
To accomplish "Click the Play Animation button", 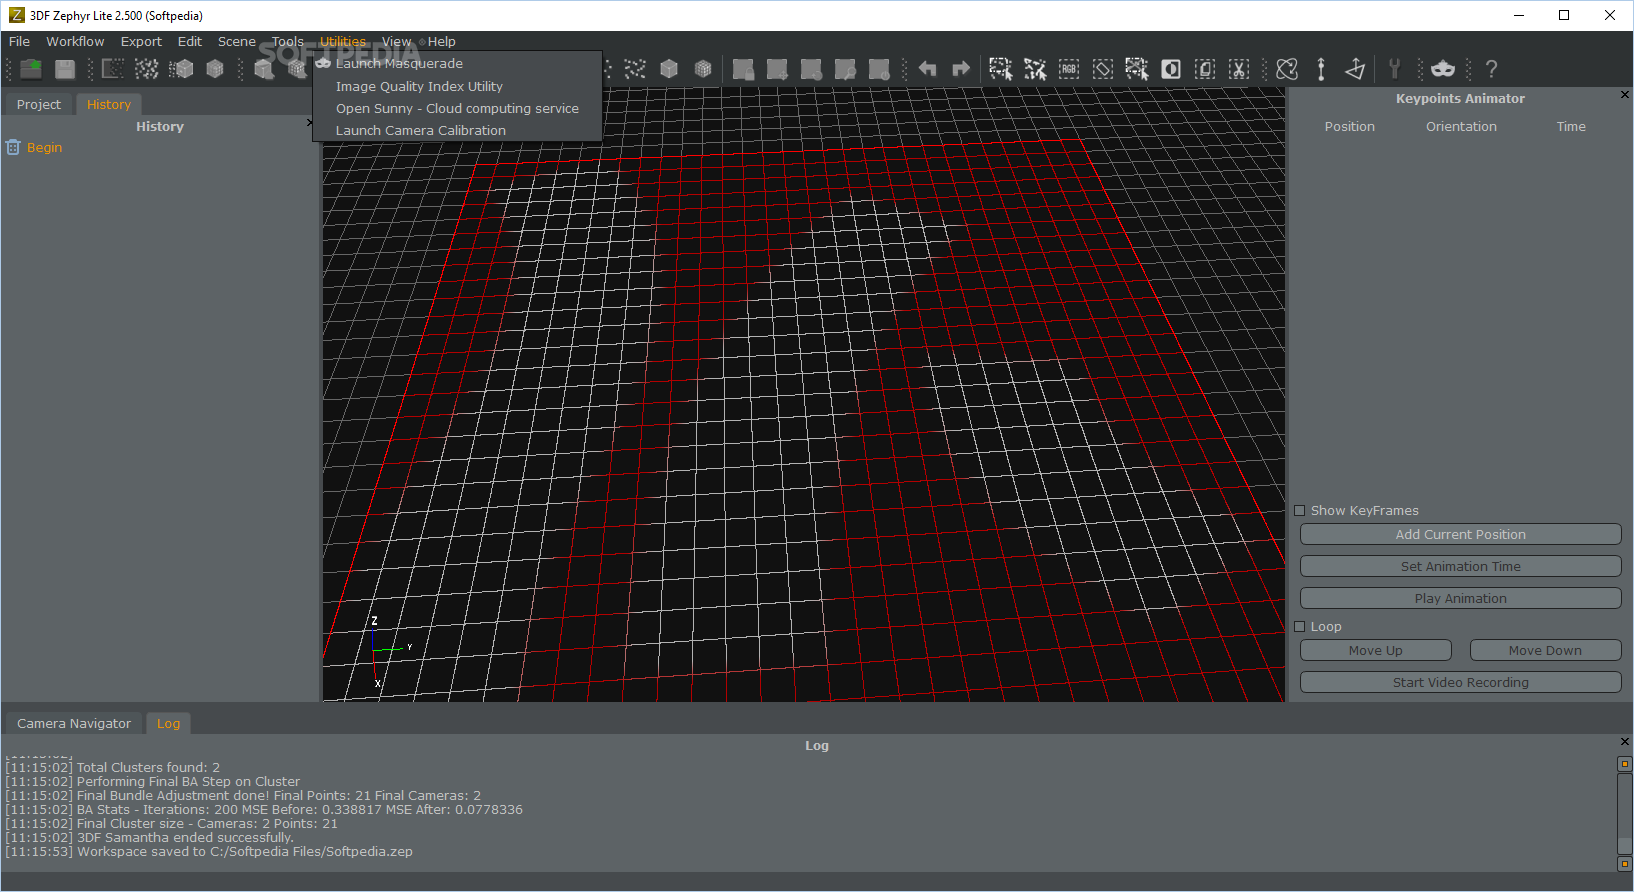I will click(1461, 599).
